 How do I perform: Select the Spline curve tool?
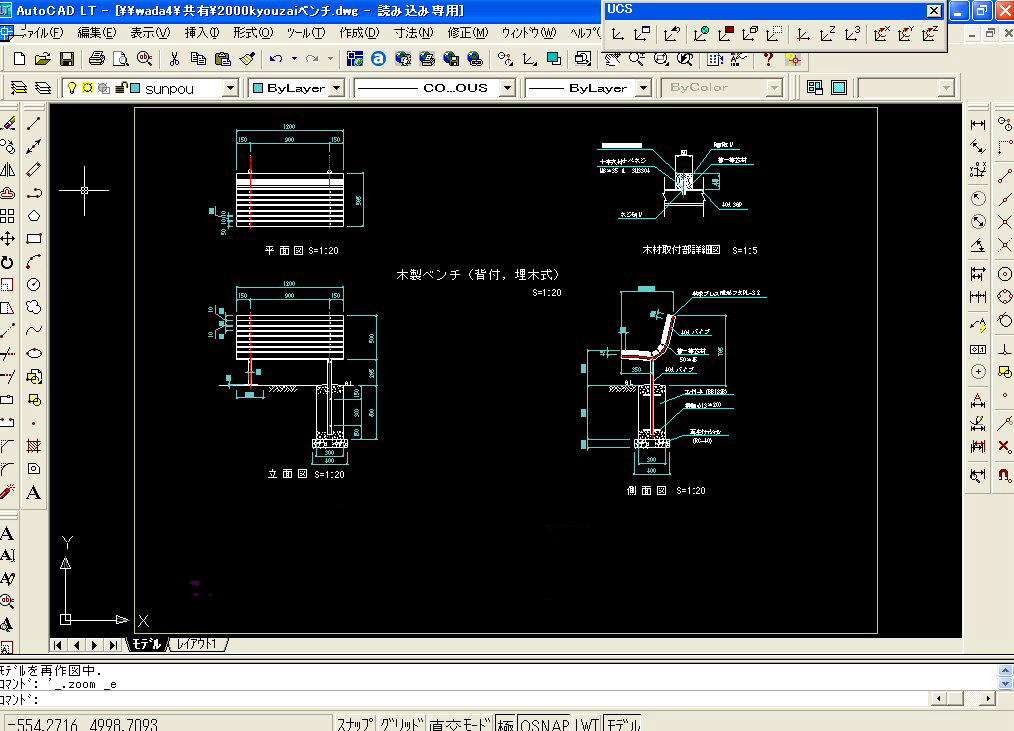click(x=34, y=331)
